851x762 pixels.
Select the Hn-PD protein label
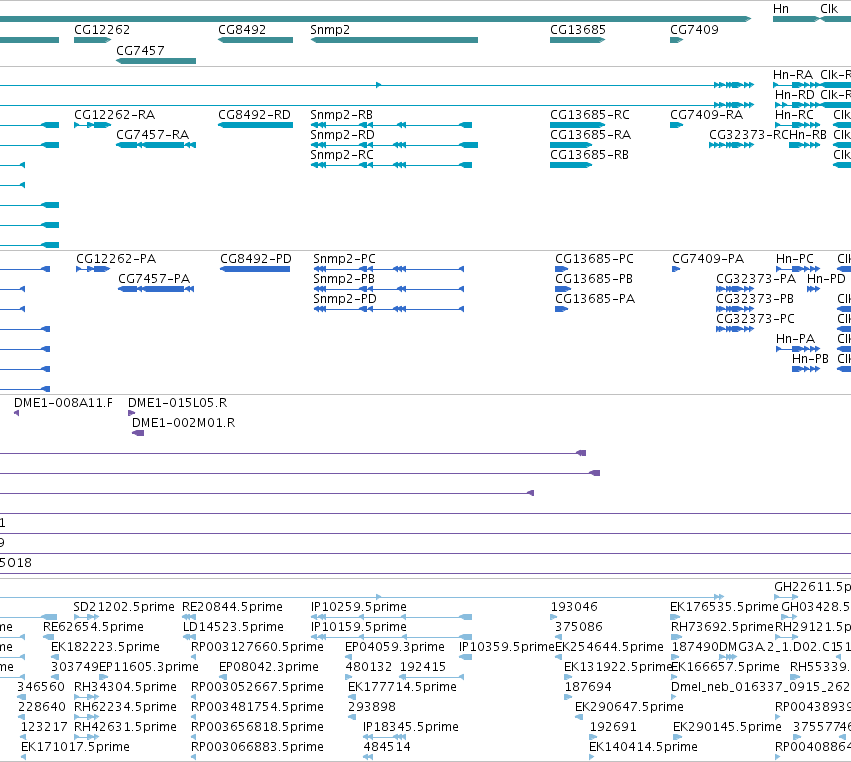tap(826, 279)
